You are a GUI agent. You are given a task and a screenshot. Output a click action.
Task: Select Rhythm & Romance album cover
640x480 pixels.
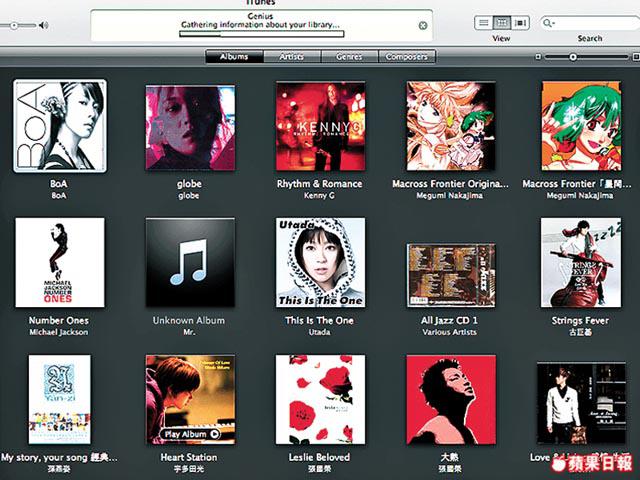(320, 126)
